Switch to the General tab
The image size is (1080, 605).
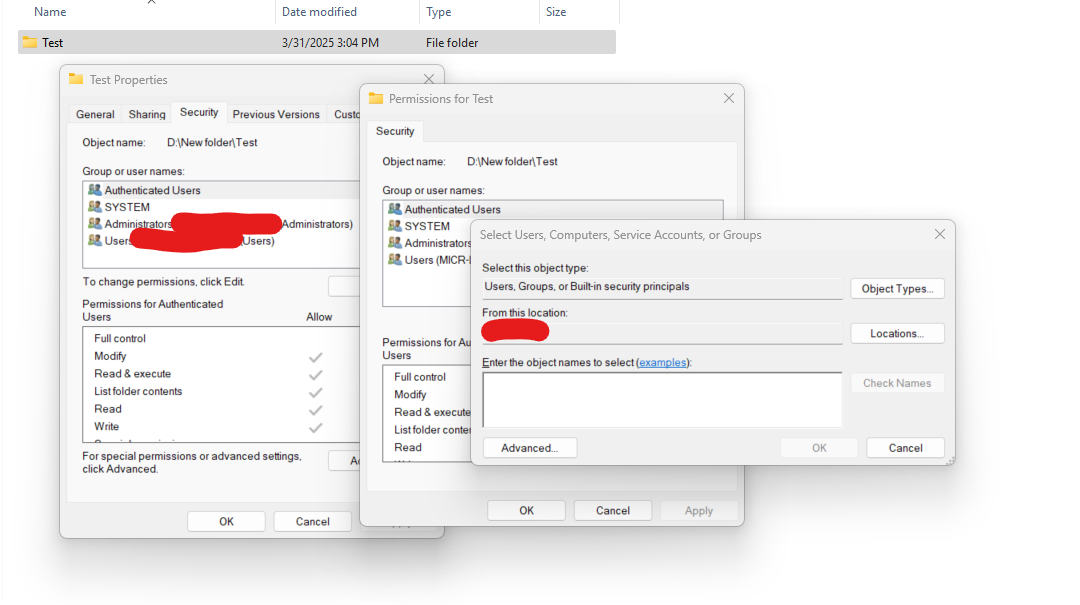[95, 114]
